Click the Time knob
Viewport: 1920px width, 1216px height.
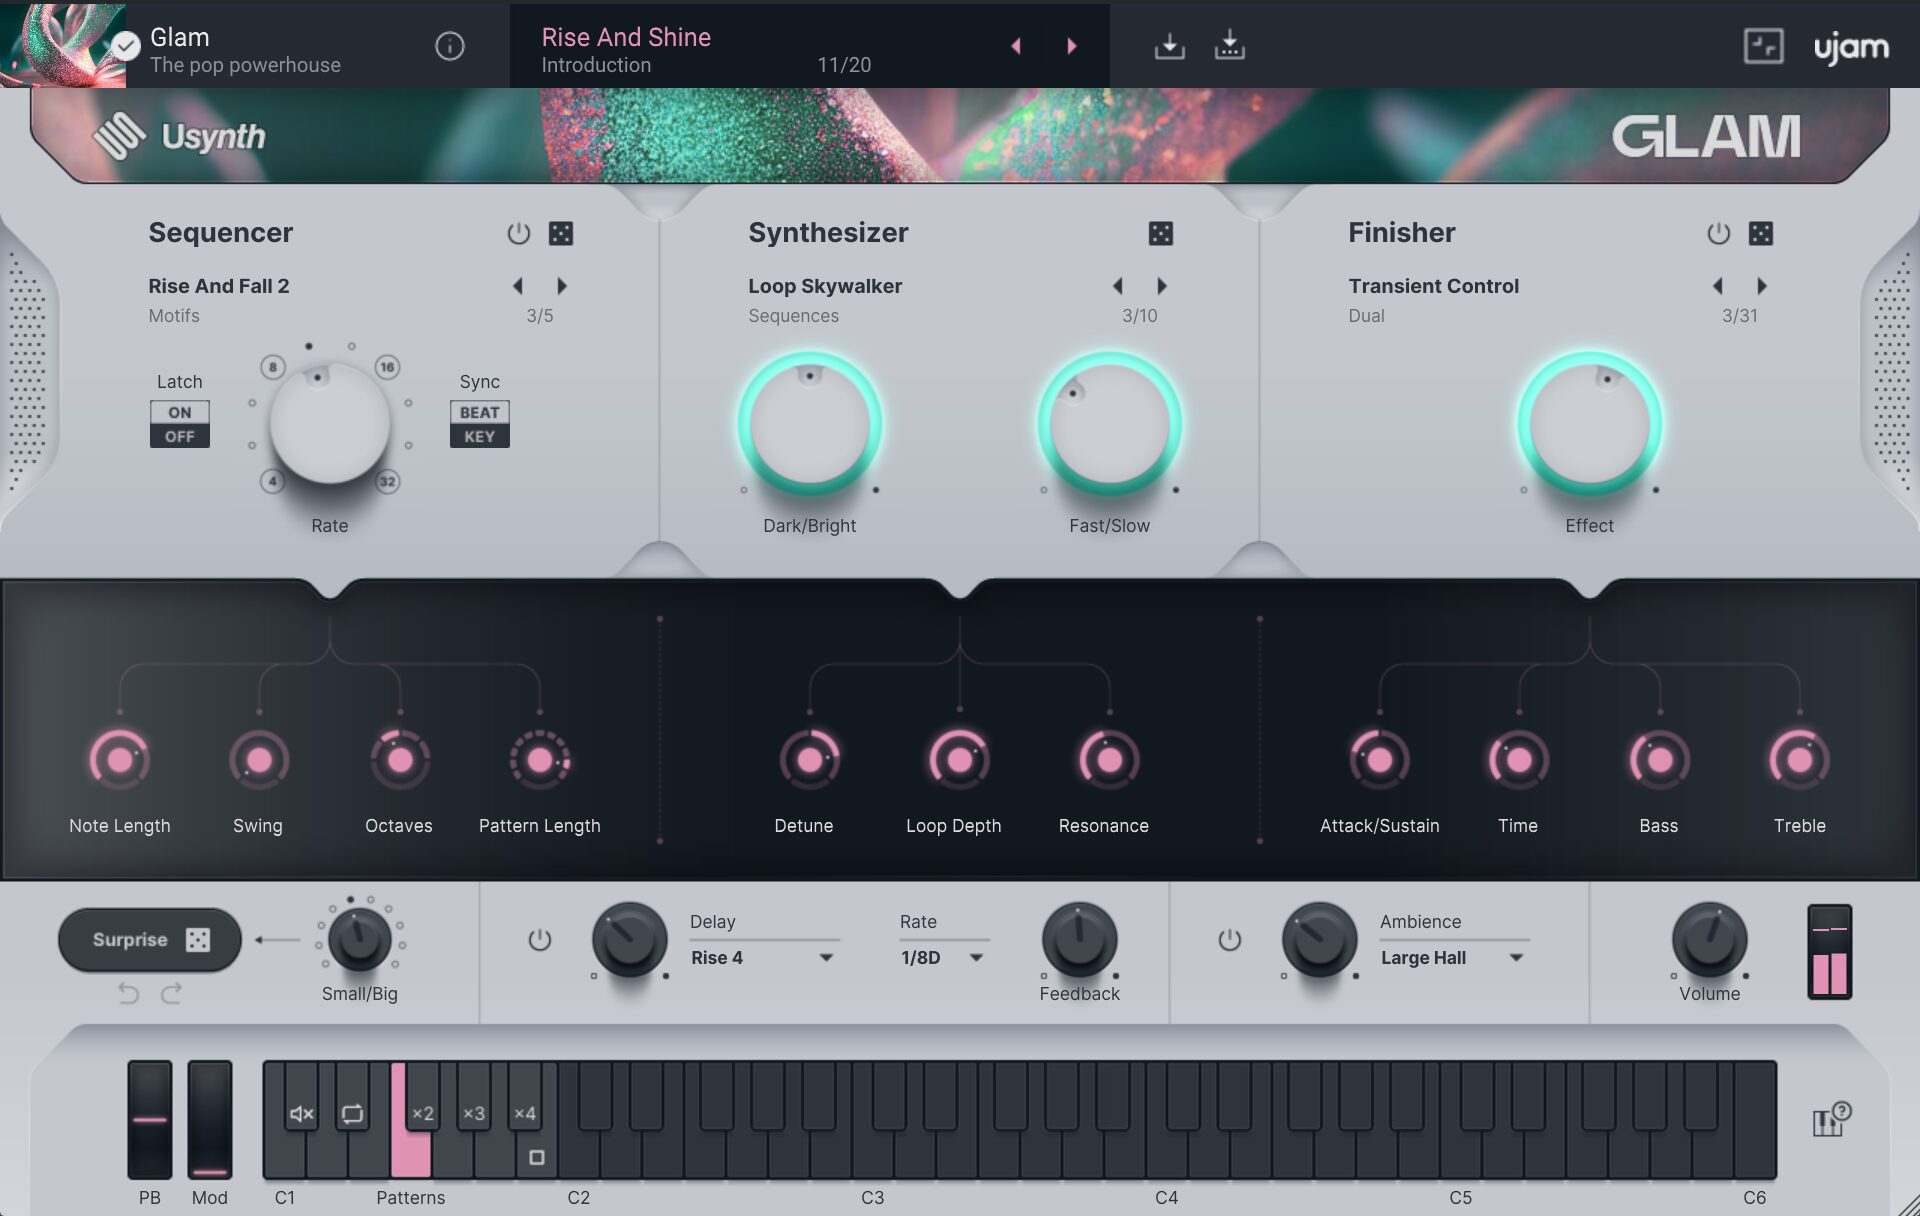click(x=1519, y=760)
